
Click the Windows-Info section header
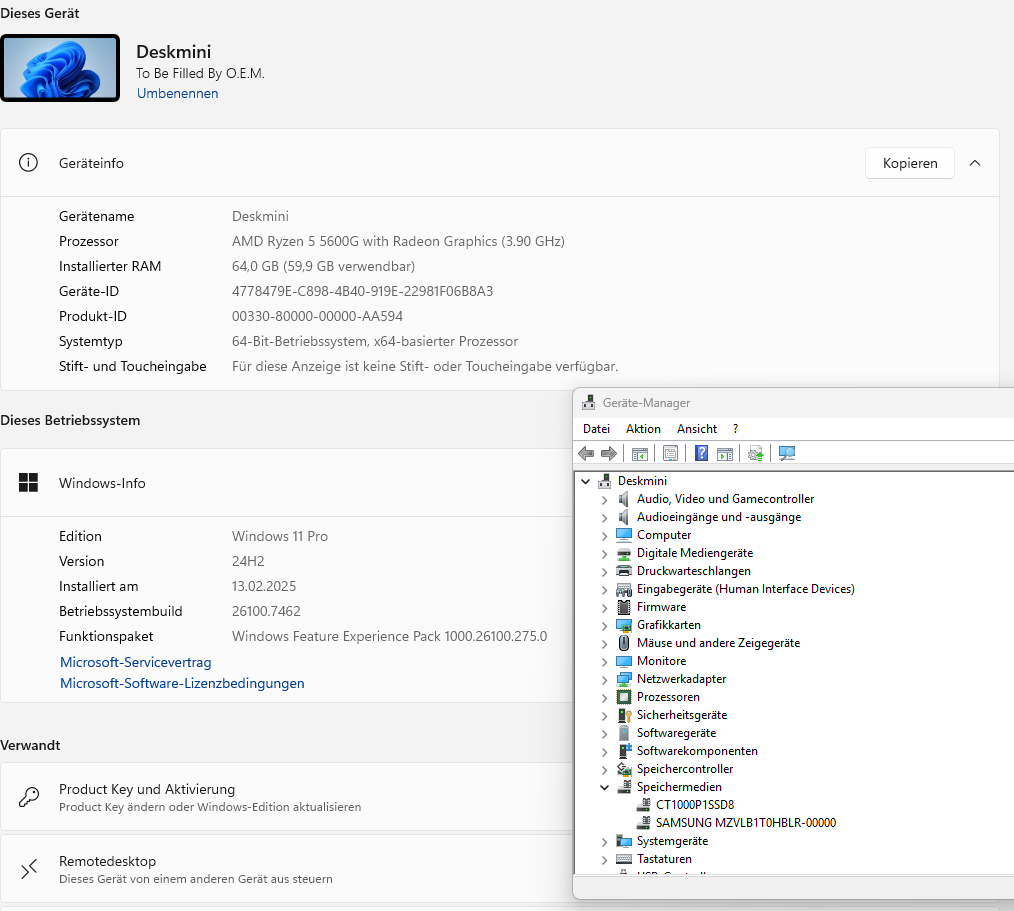(286, 482)
